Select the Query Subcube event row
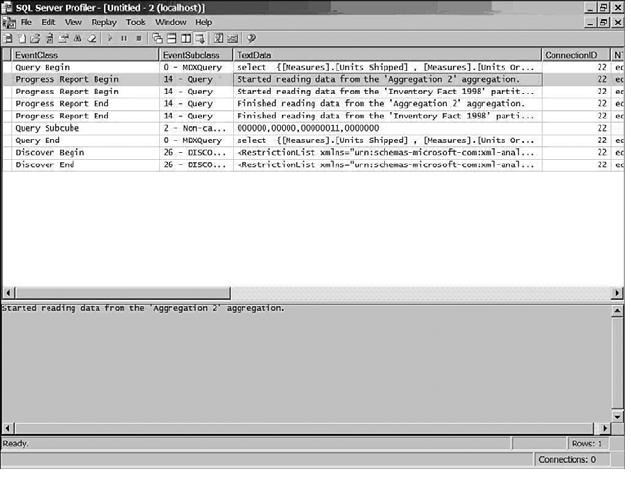 (x=313, y=128)
